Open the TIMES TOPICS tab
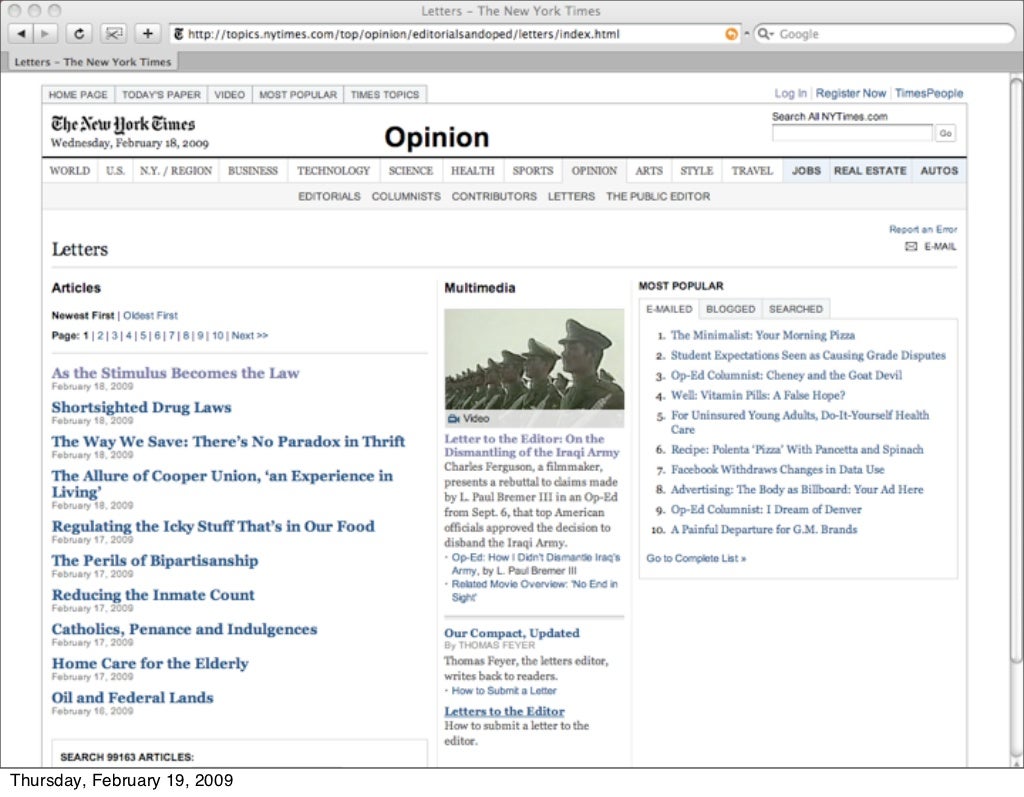Viewport: 1024px width, 797px height. tap(385, 95)
